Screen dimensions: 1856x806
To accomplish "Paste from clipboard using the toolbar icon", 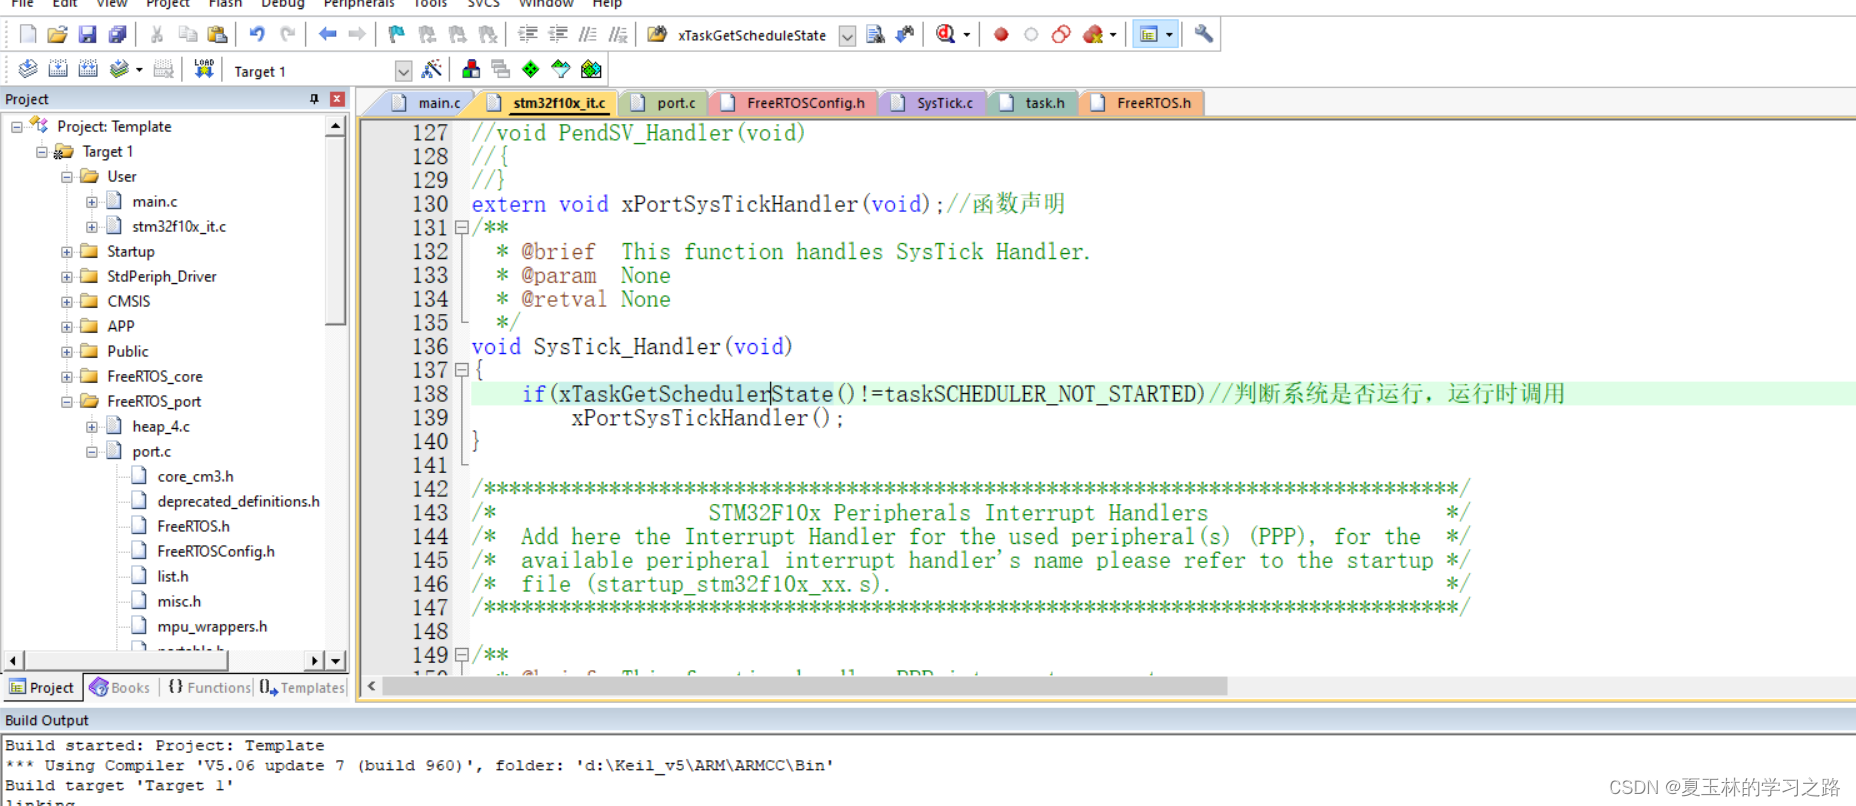I will click(x=217, y=35).
